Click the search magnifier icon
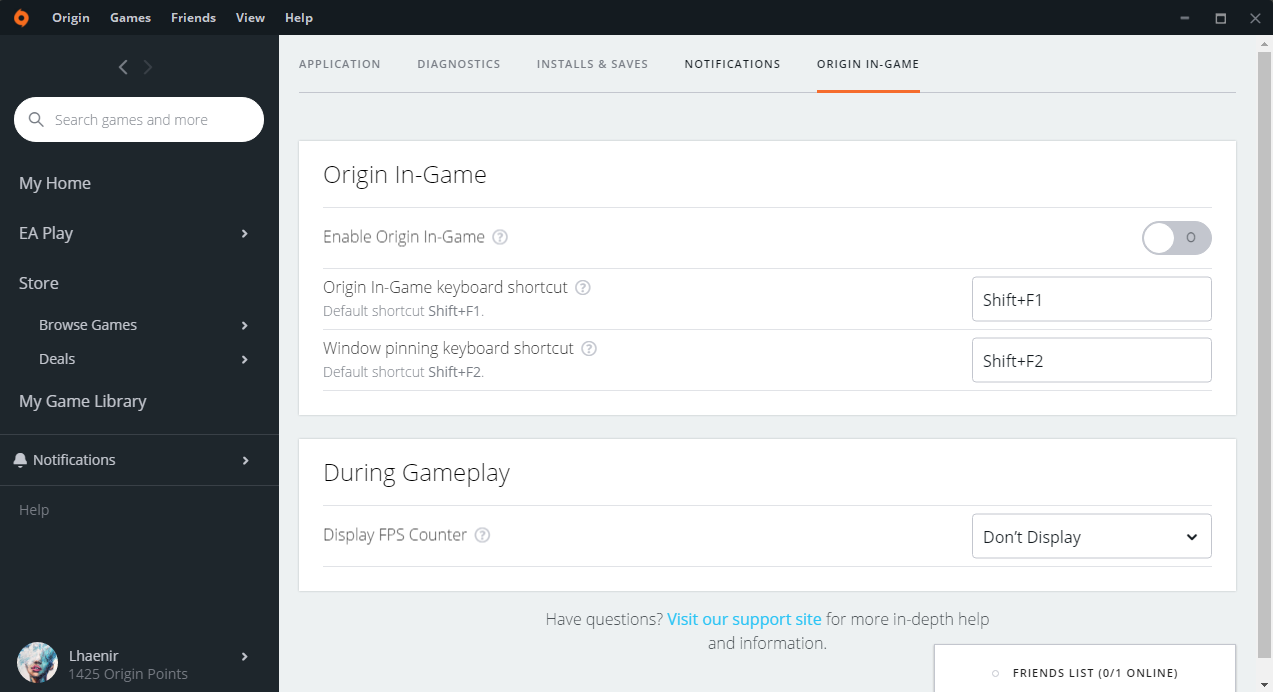 coord(37,120)
